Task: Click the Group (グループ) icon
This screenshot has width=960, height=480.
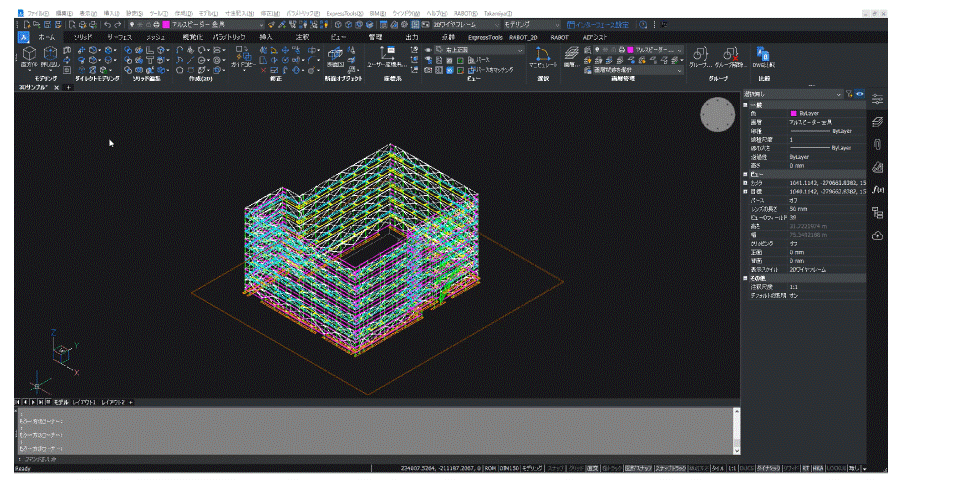Action: tap(700, 55)
